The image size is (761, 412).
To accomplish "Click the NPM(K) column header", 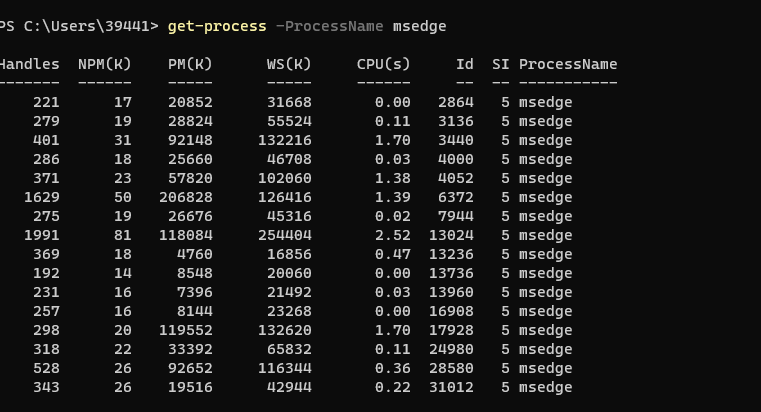I will coord(105,64).
